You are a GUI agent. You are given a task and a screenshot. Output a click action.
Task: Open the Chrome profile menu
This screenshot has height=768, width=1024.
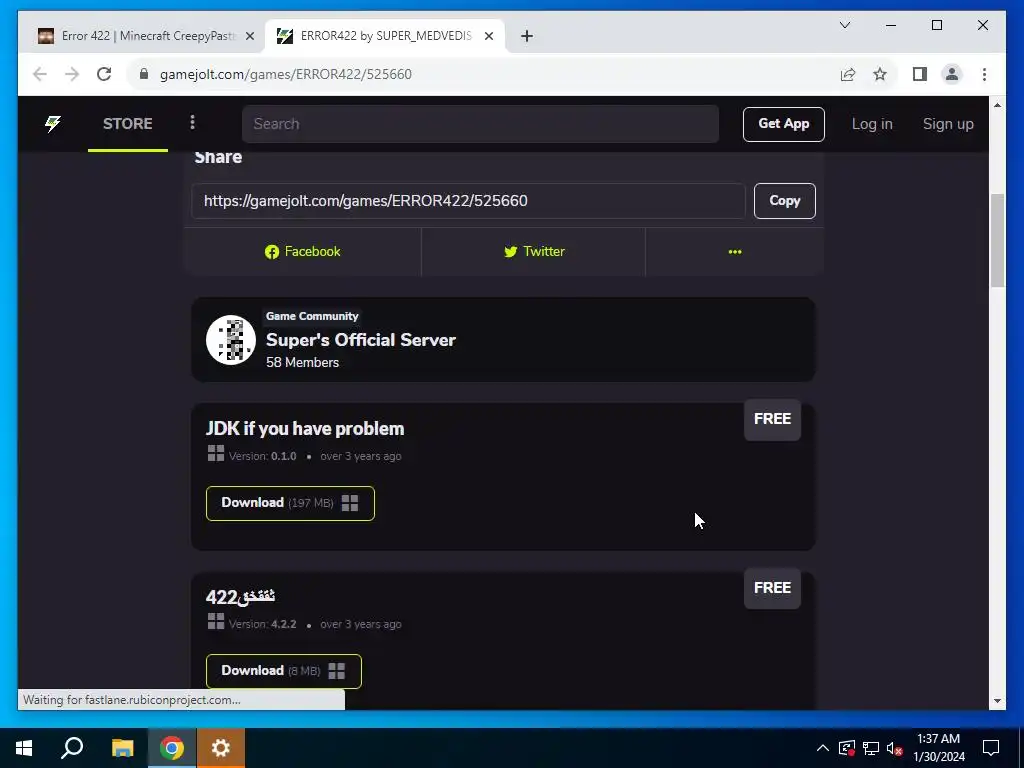click(952, 74)
